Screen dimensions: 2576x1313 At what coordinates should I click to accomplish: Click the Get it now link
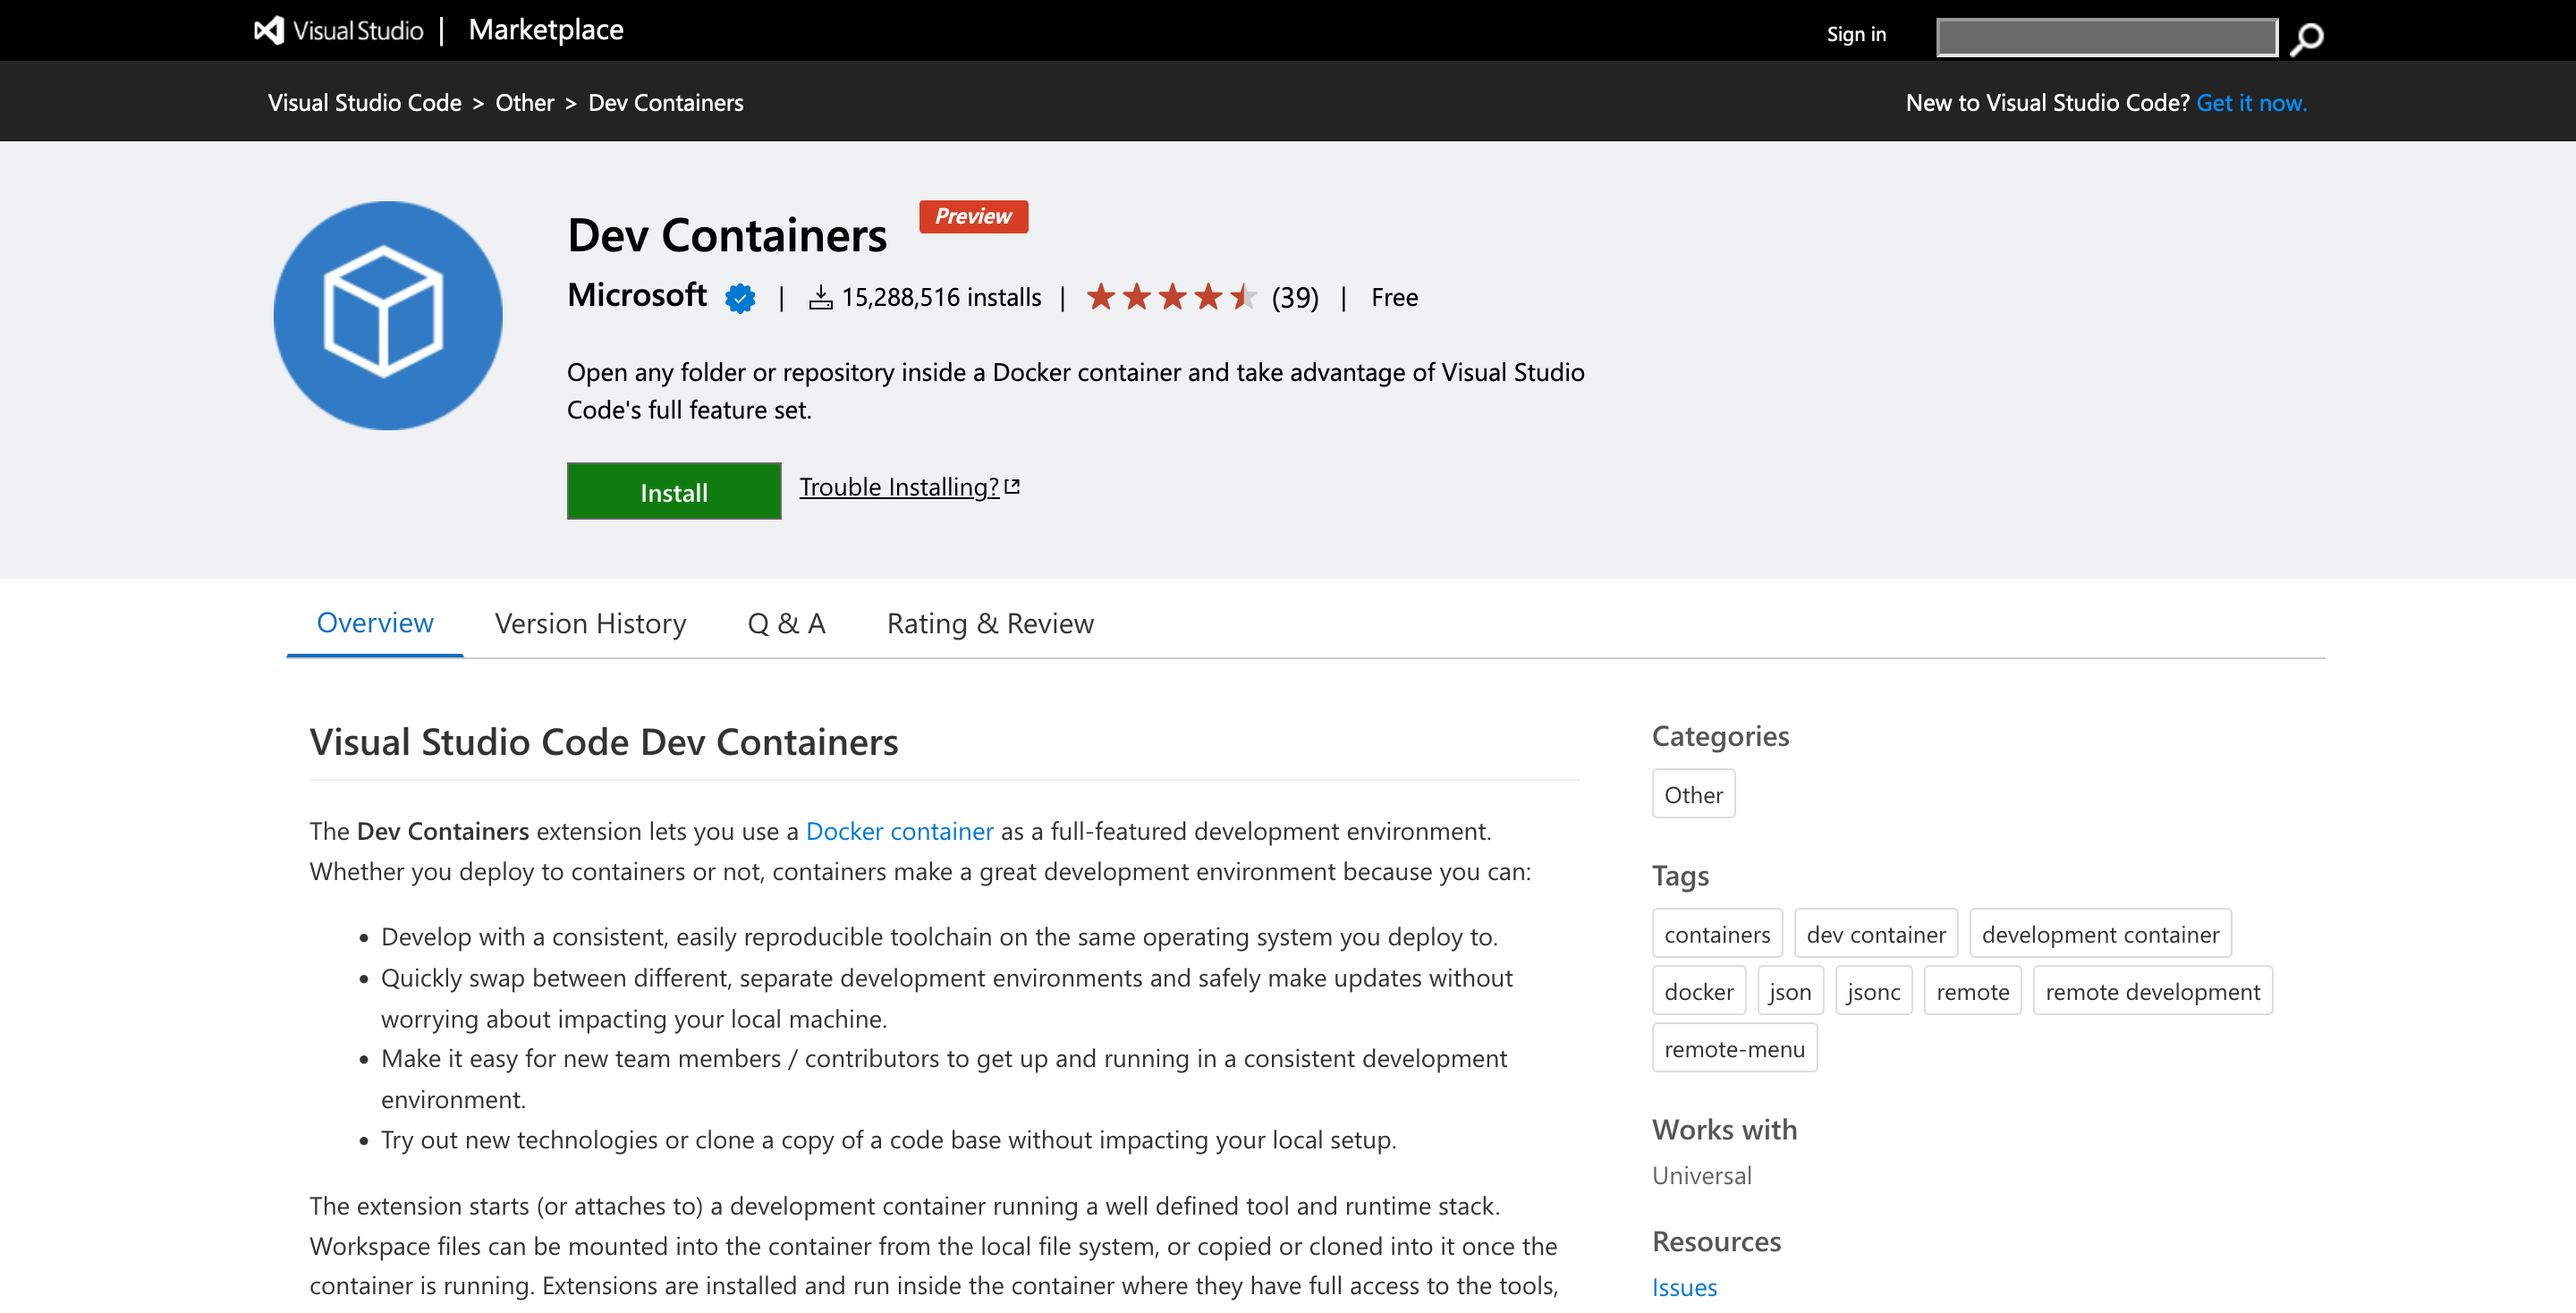tap(2252, 102)
